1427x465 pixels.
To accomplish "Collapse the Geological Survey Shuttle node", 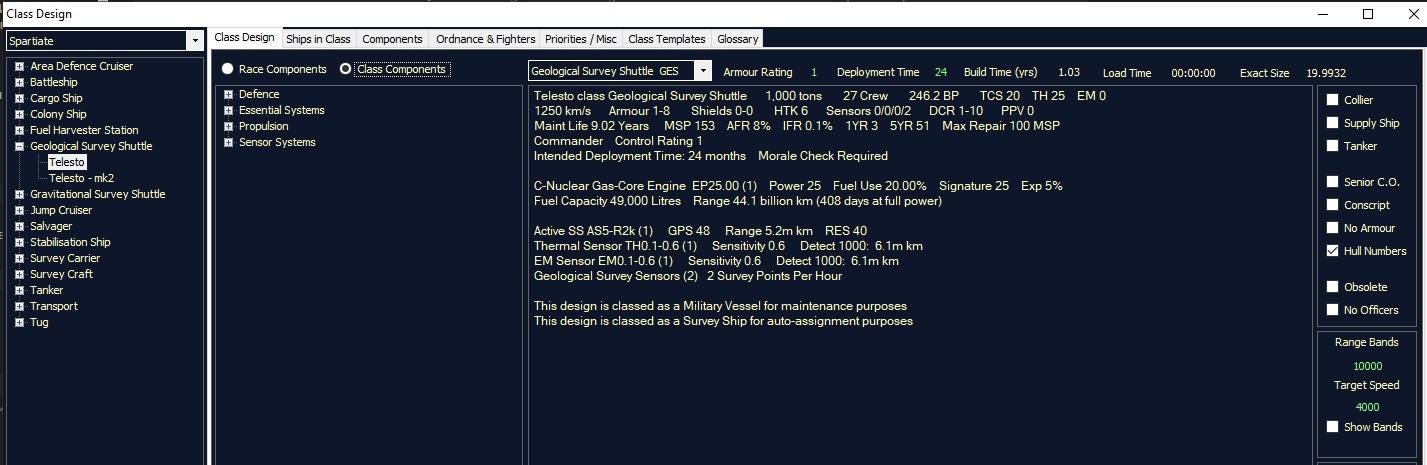I will pyautogui.click(x=19, y=146).
